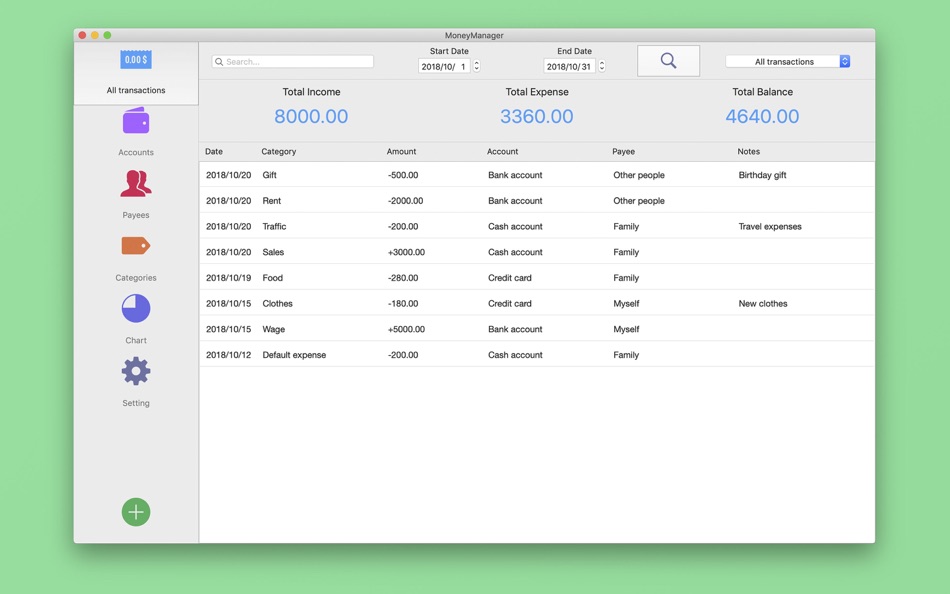Click the Start Date field

coord(444,66)
